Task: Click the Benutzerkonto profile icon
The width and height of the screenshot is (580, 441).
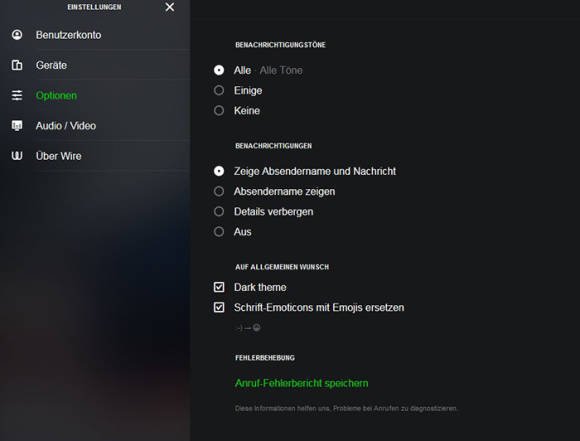Action: [17, 35]
